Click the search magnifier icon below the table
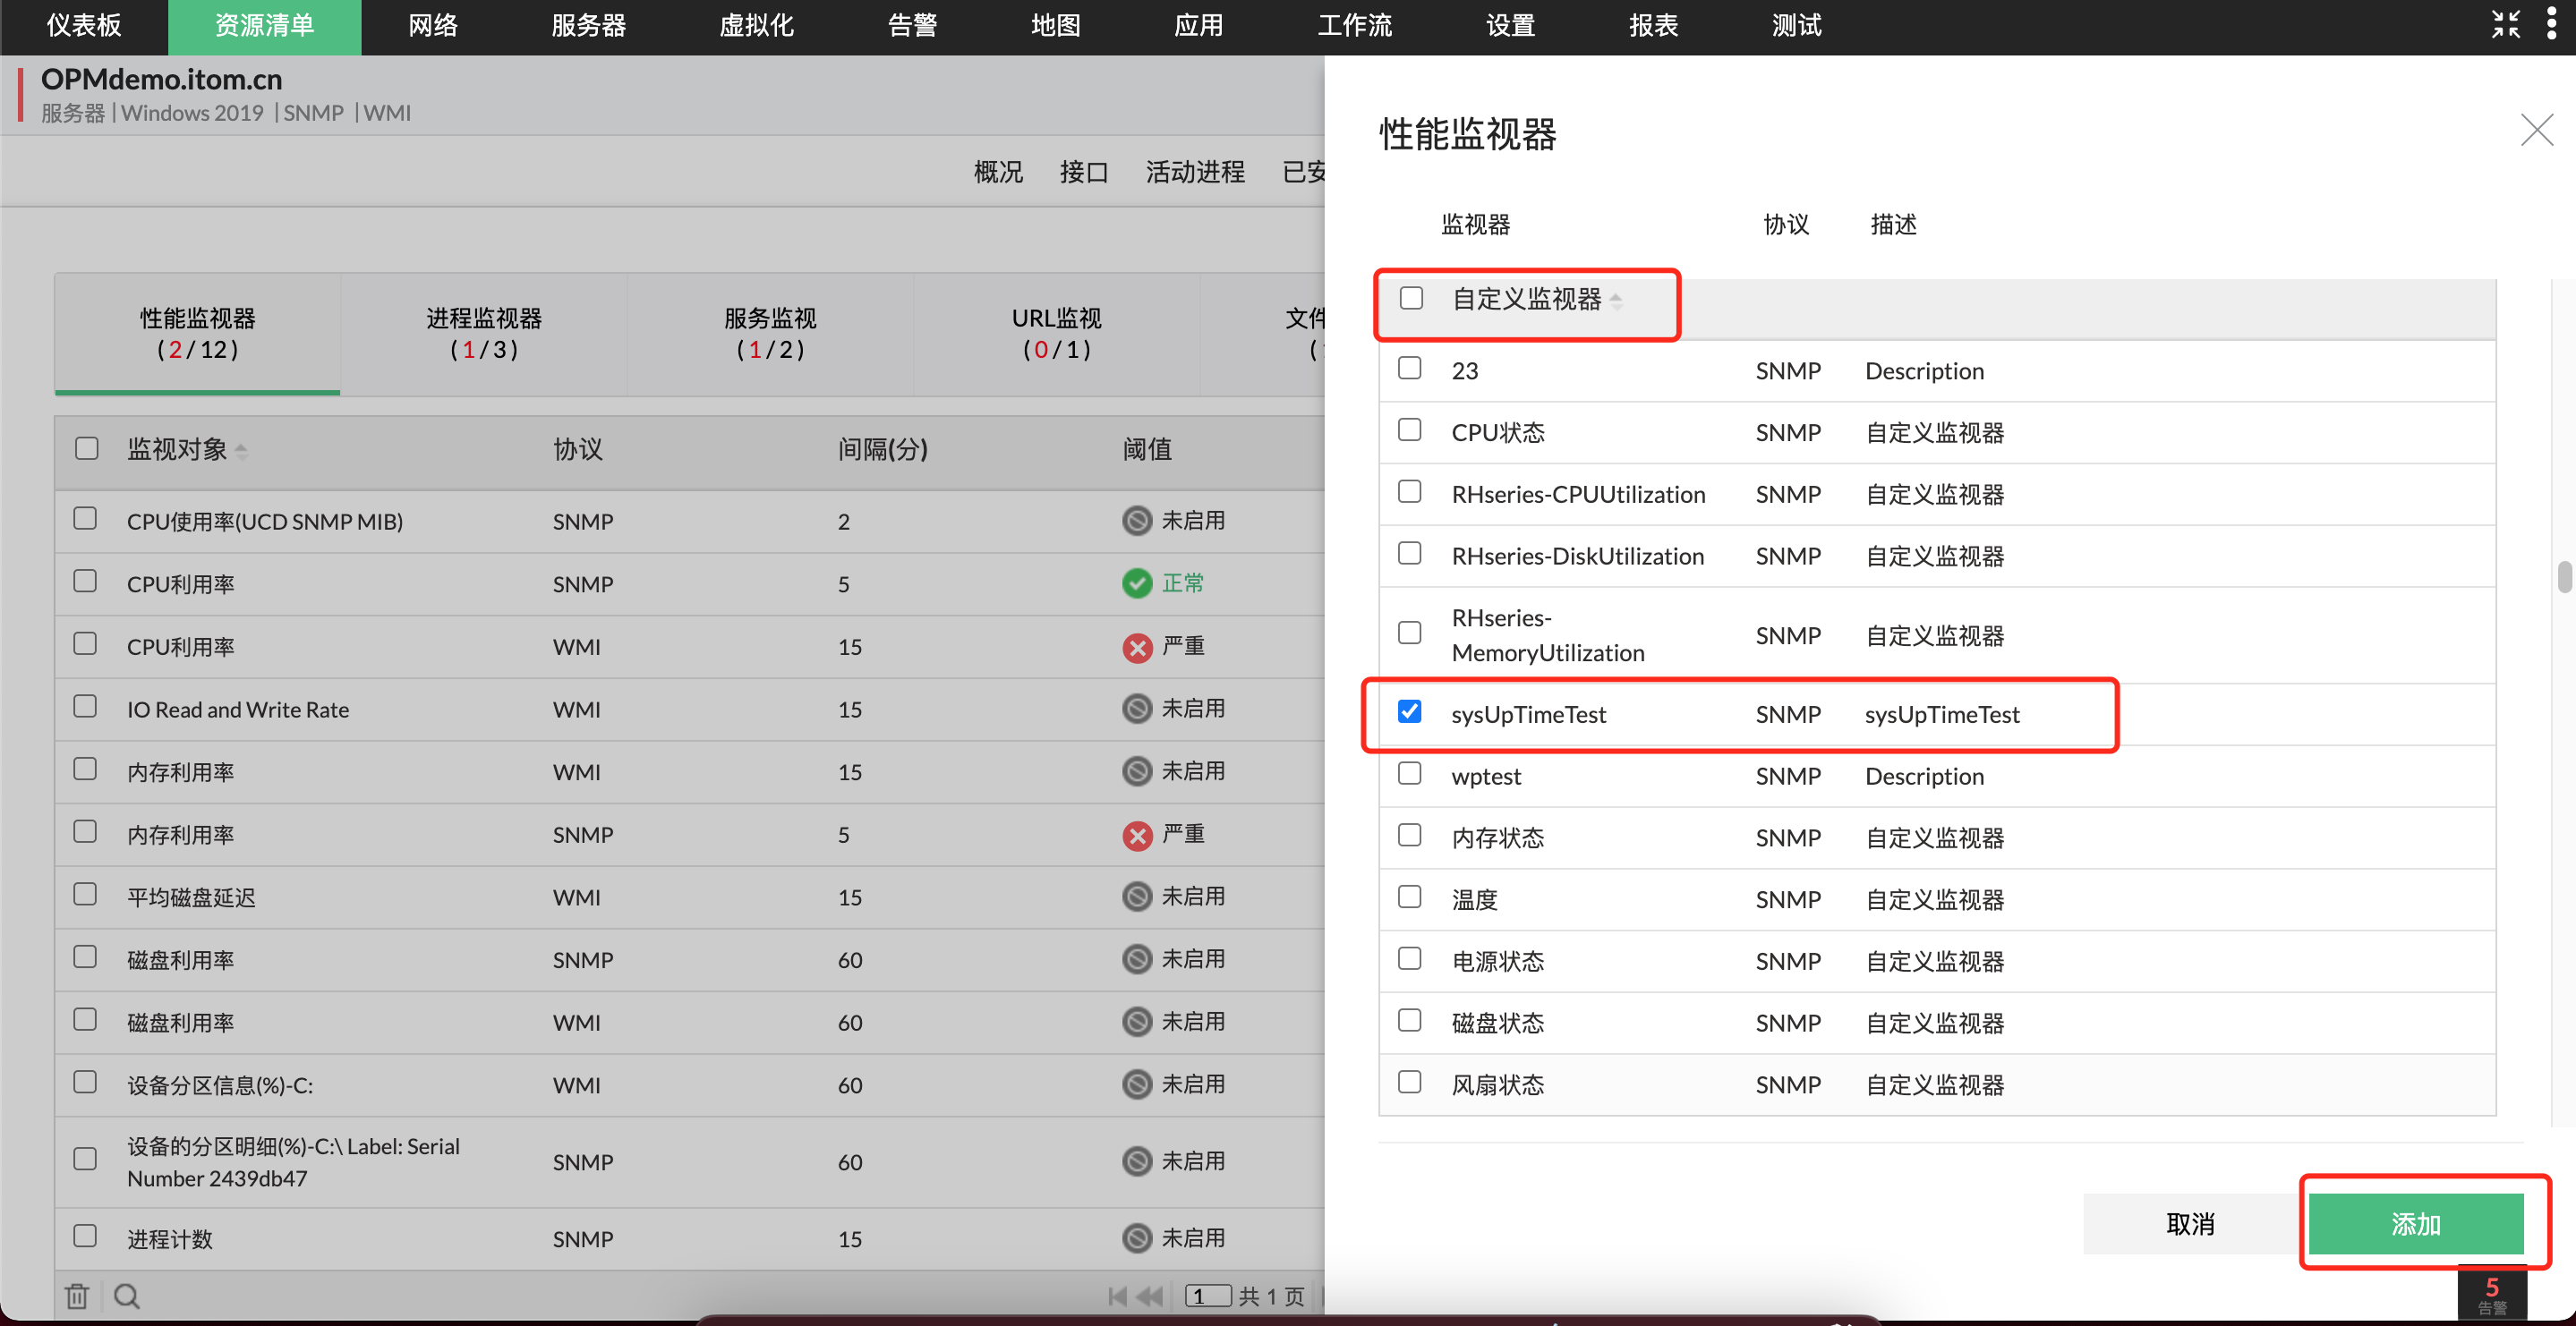Image resolution: width=2576 pixels, height=1326 pixels. point(127,1296)
